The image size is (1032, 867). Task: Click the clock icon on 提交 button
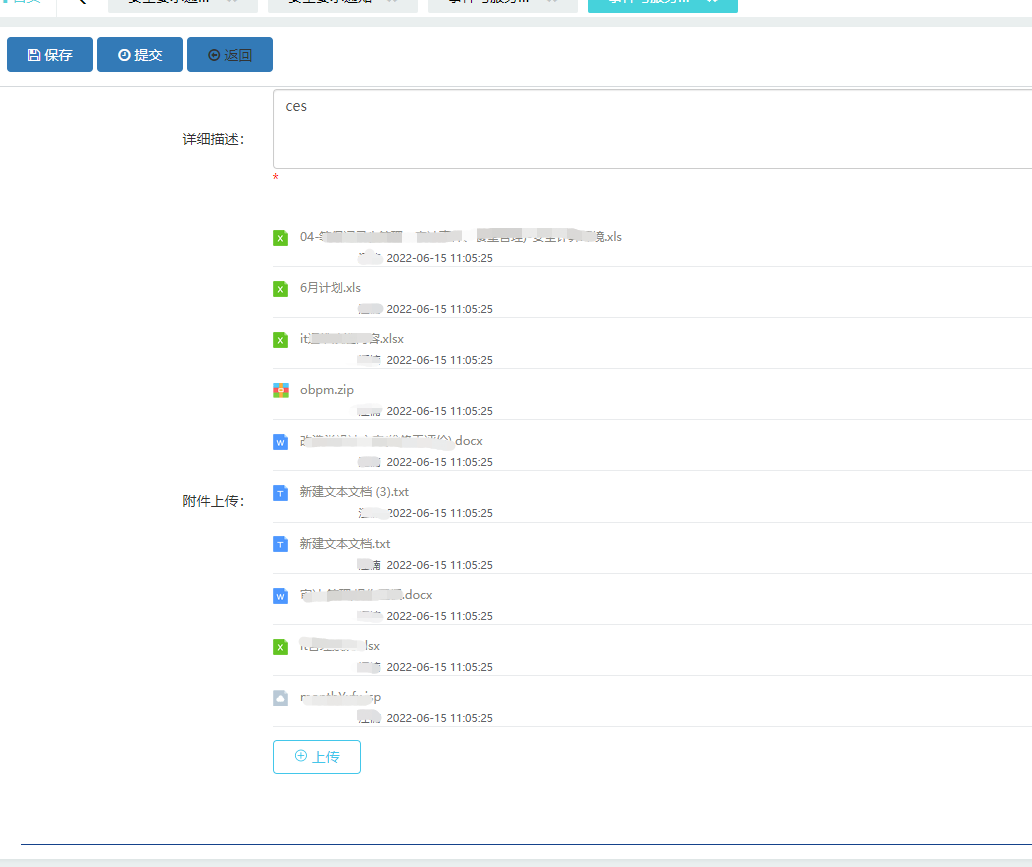pos(124,55)
